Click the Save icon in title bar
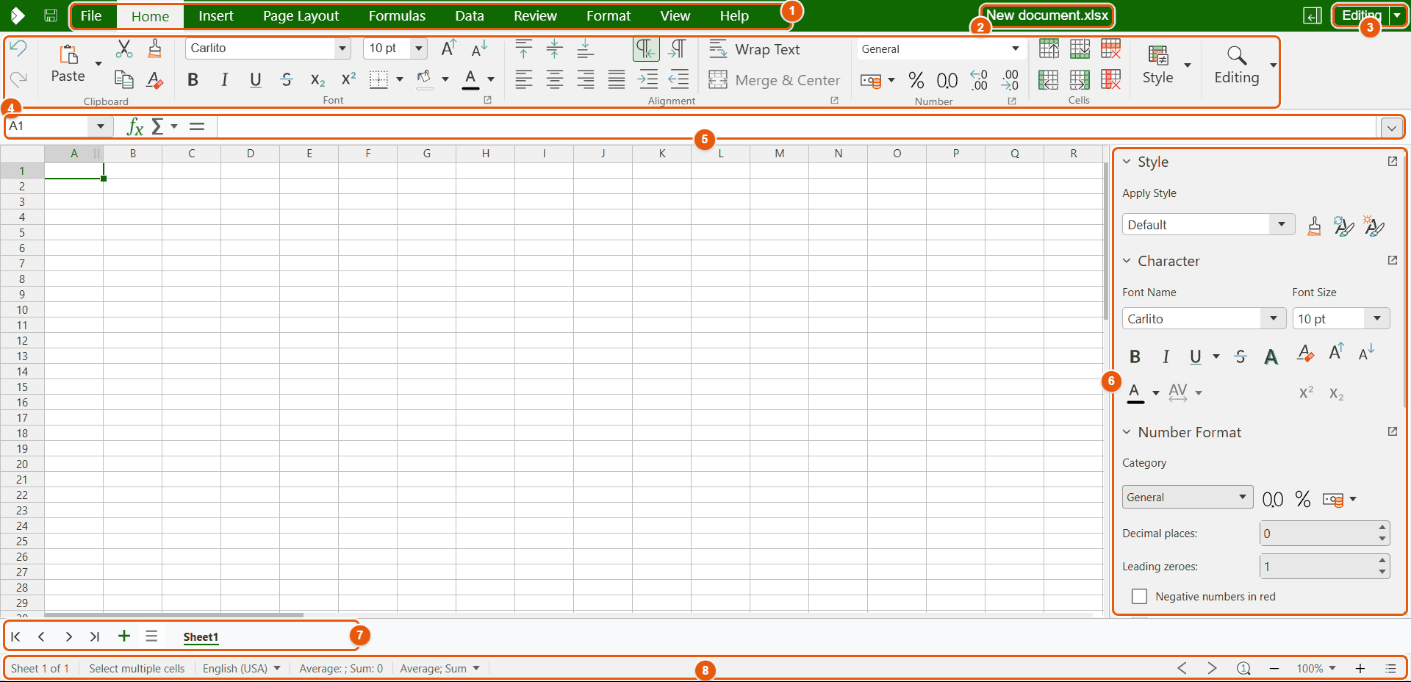Viewport: 1411px width, 682px height. point(50,16)
